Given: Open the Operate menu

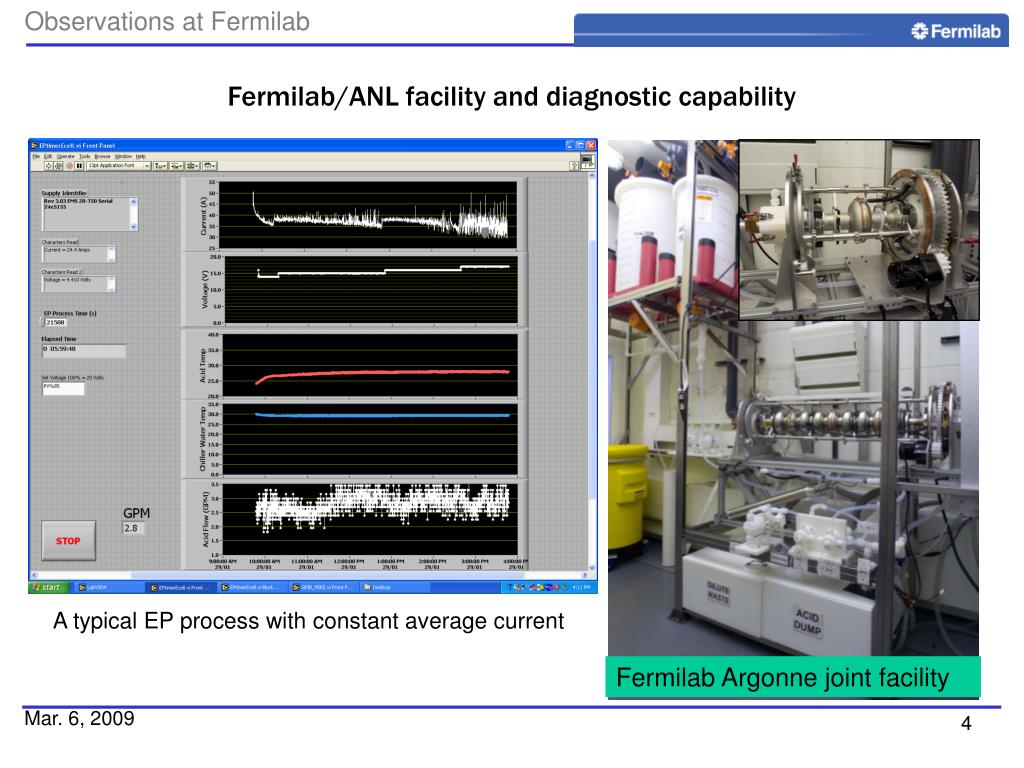Looking at the screenshot, I should 65,157.
